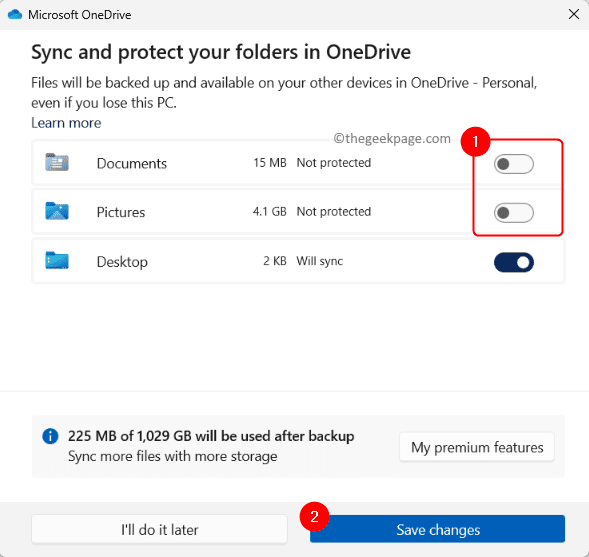Viewport: 589px width, 557px height.
Task: Click the 4.1 GB size value
Action: (270, 211)
